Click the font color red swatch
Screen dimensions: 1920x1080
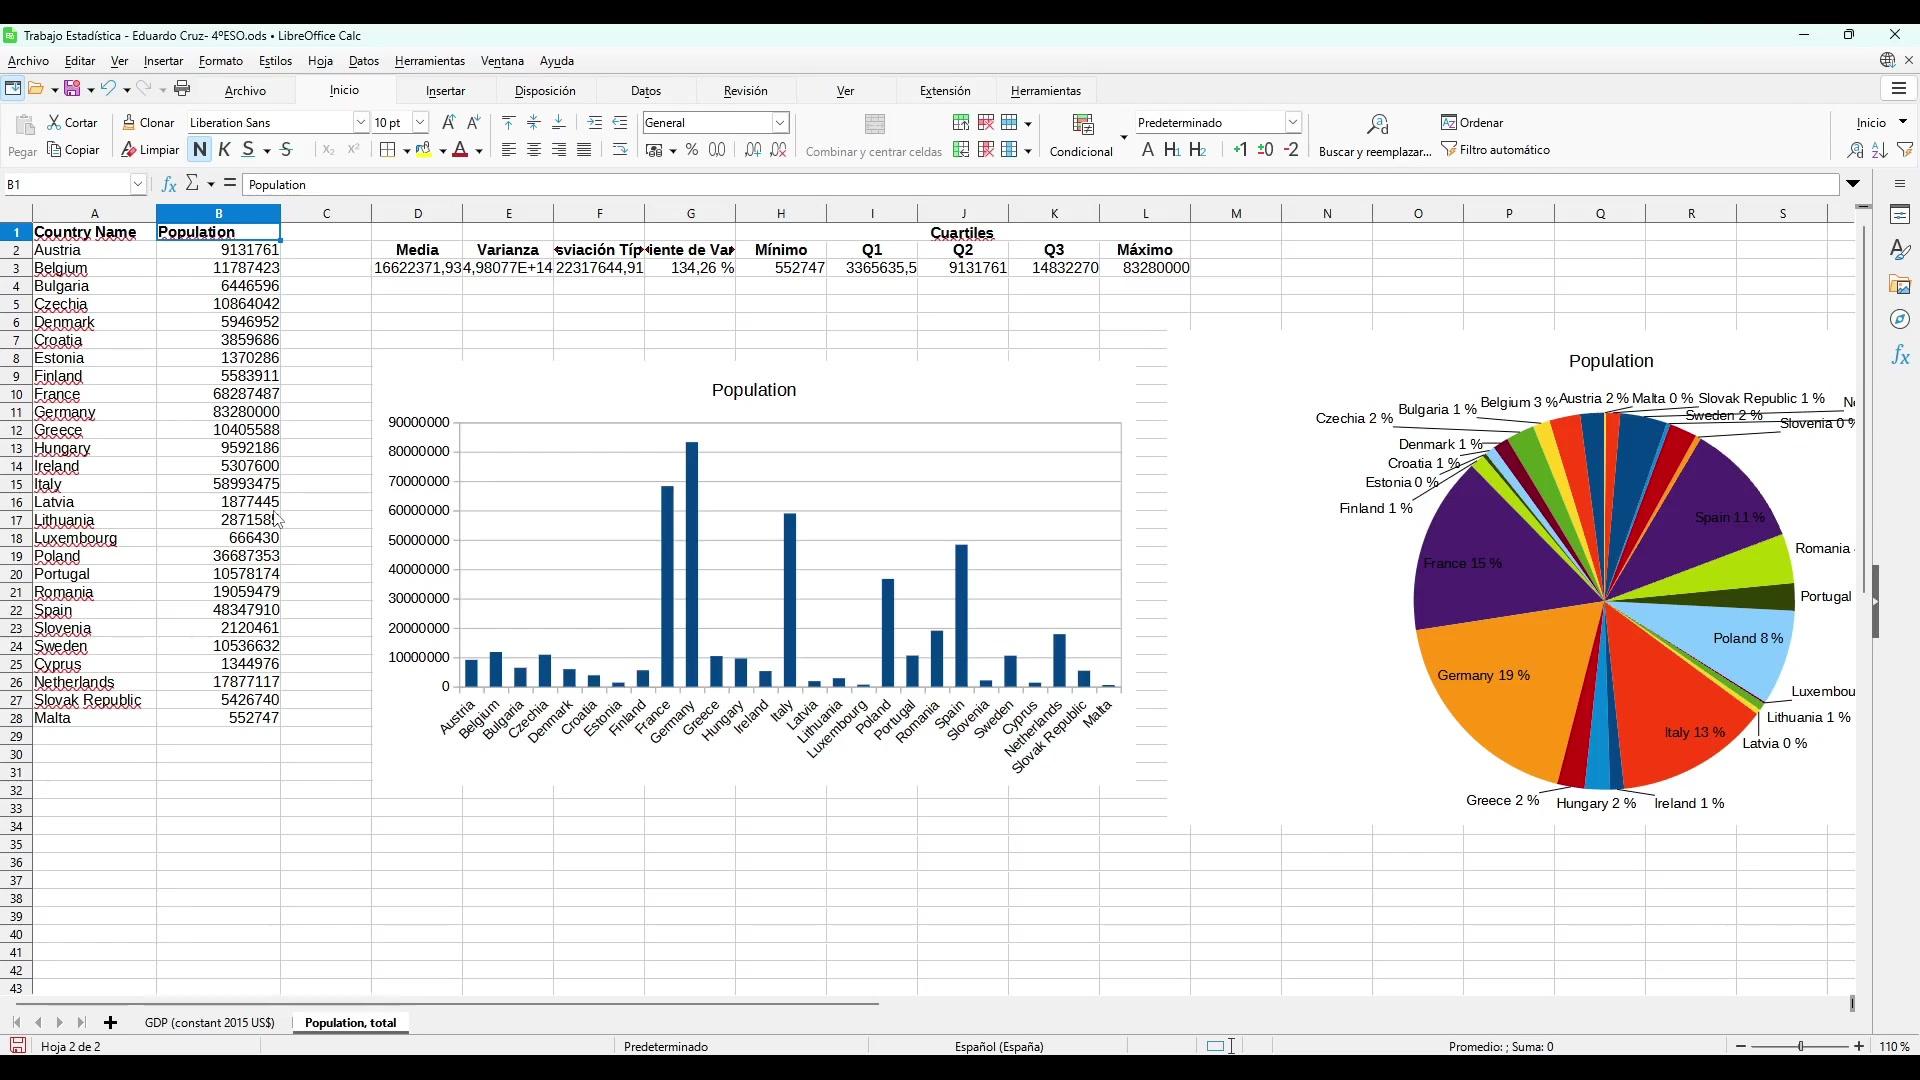[460, 150]
